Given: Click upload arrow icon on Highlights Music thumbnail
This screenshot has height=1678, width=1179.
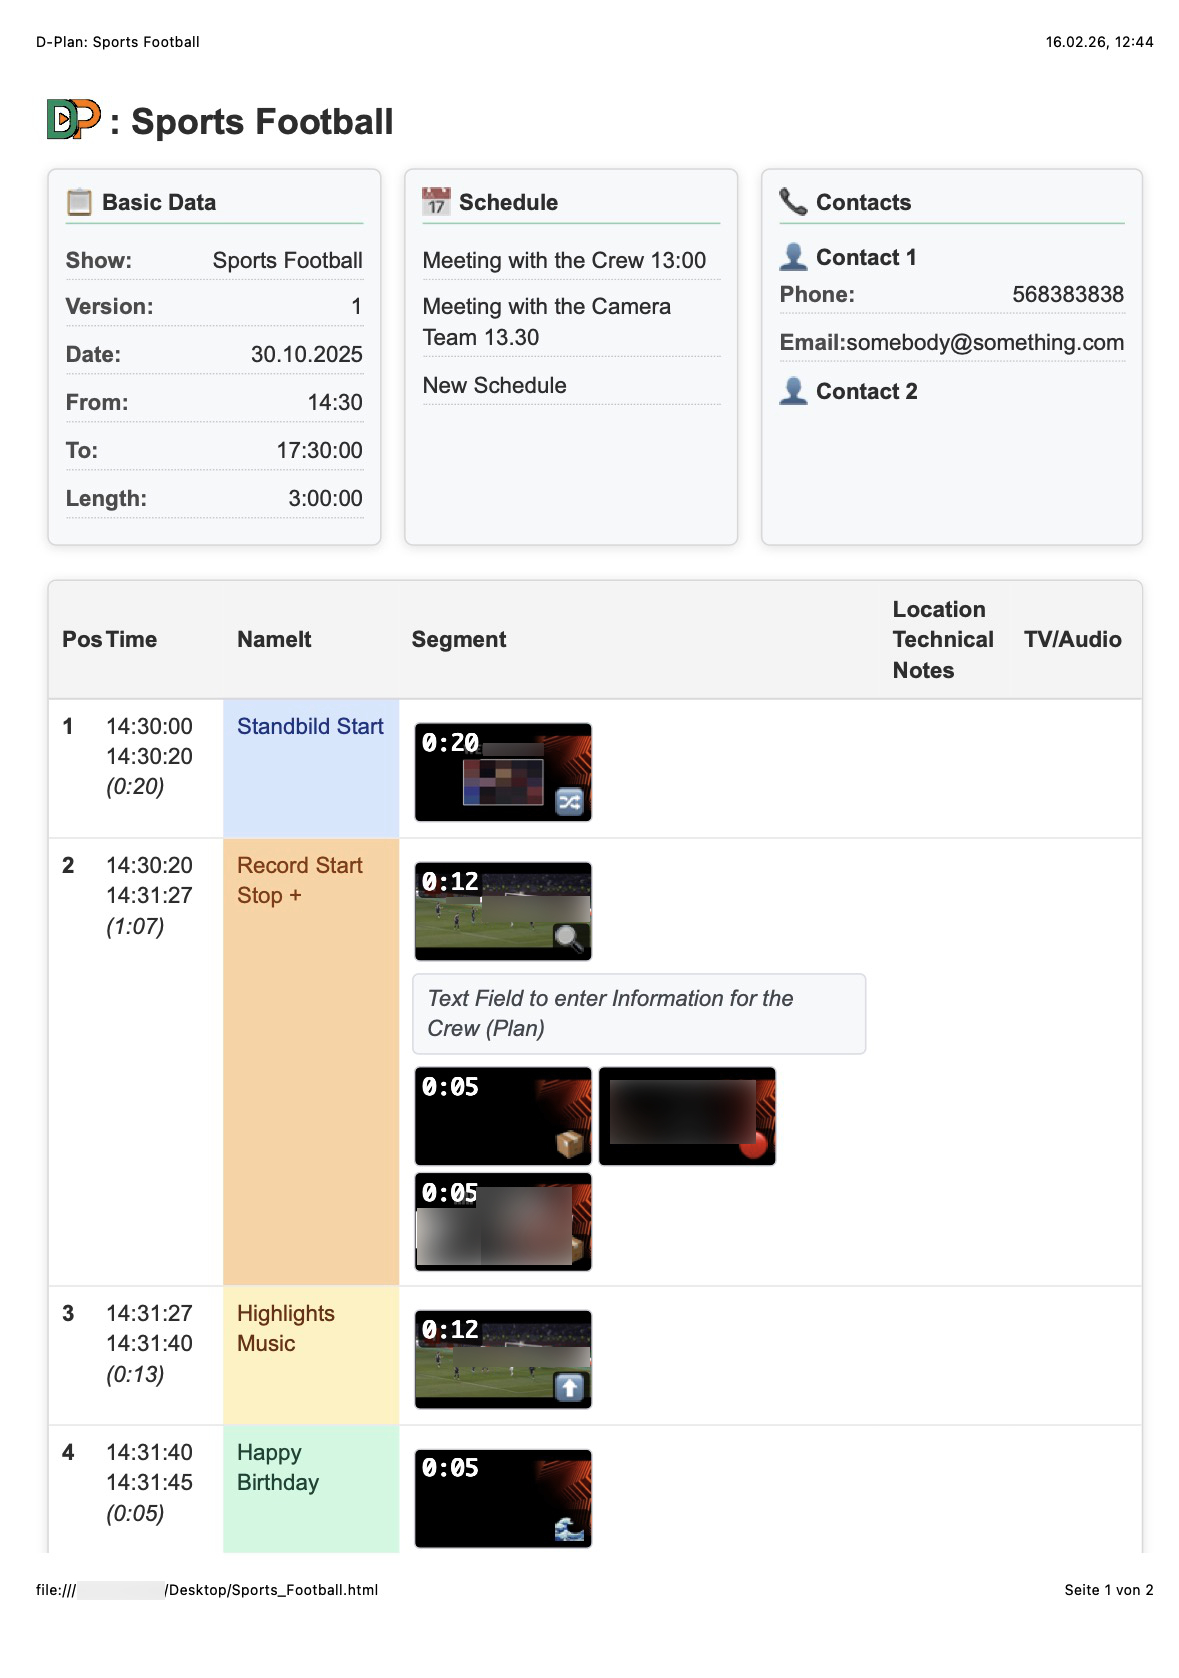Looking at the screenshot, I should point(569,1388).
